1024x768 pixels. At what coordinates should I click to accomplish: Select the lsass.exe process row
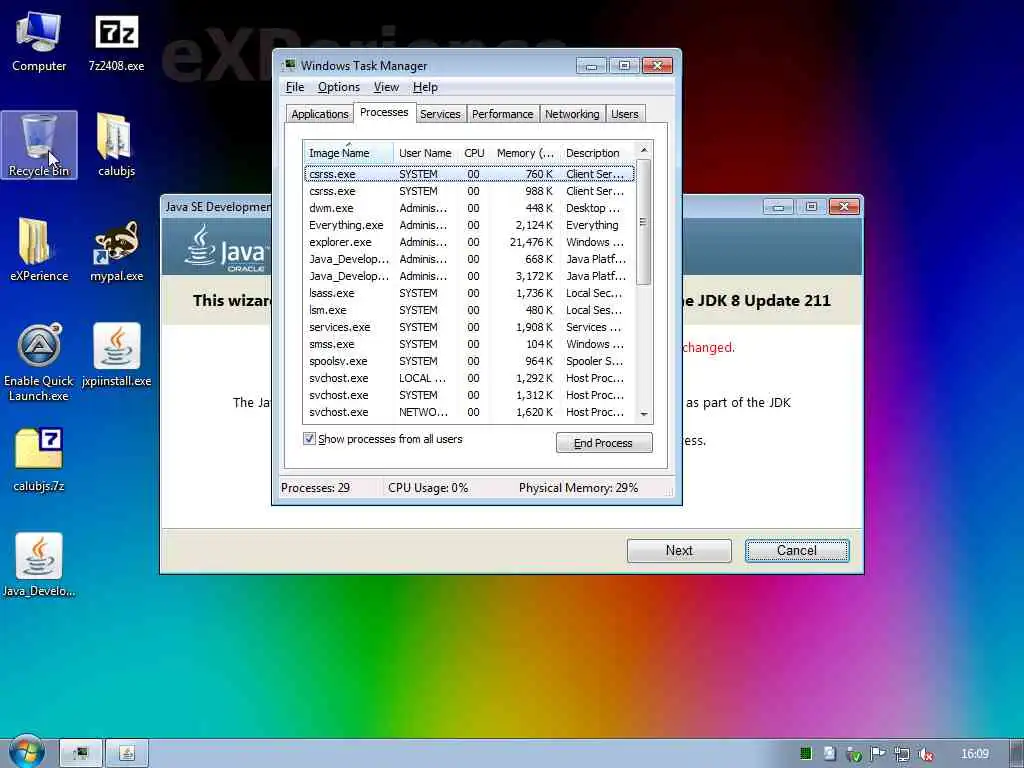tap(469, 293)
